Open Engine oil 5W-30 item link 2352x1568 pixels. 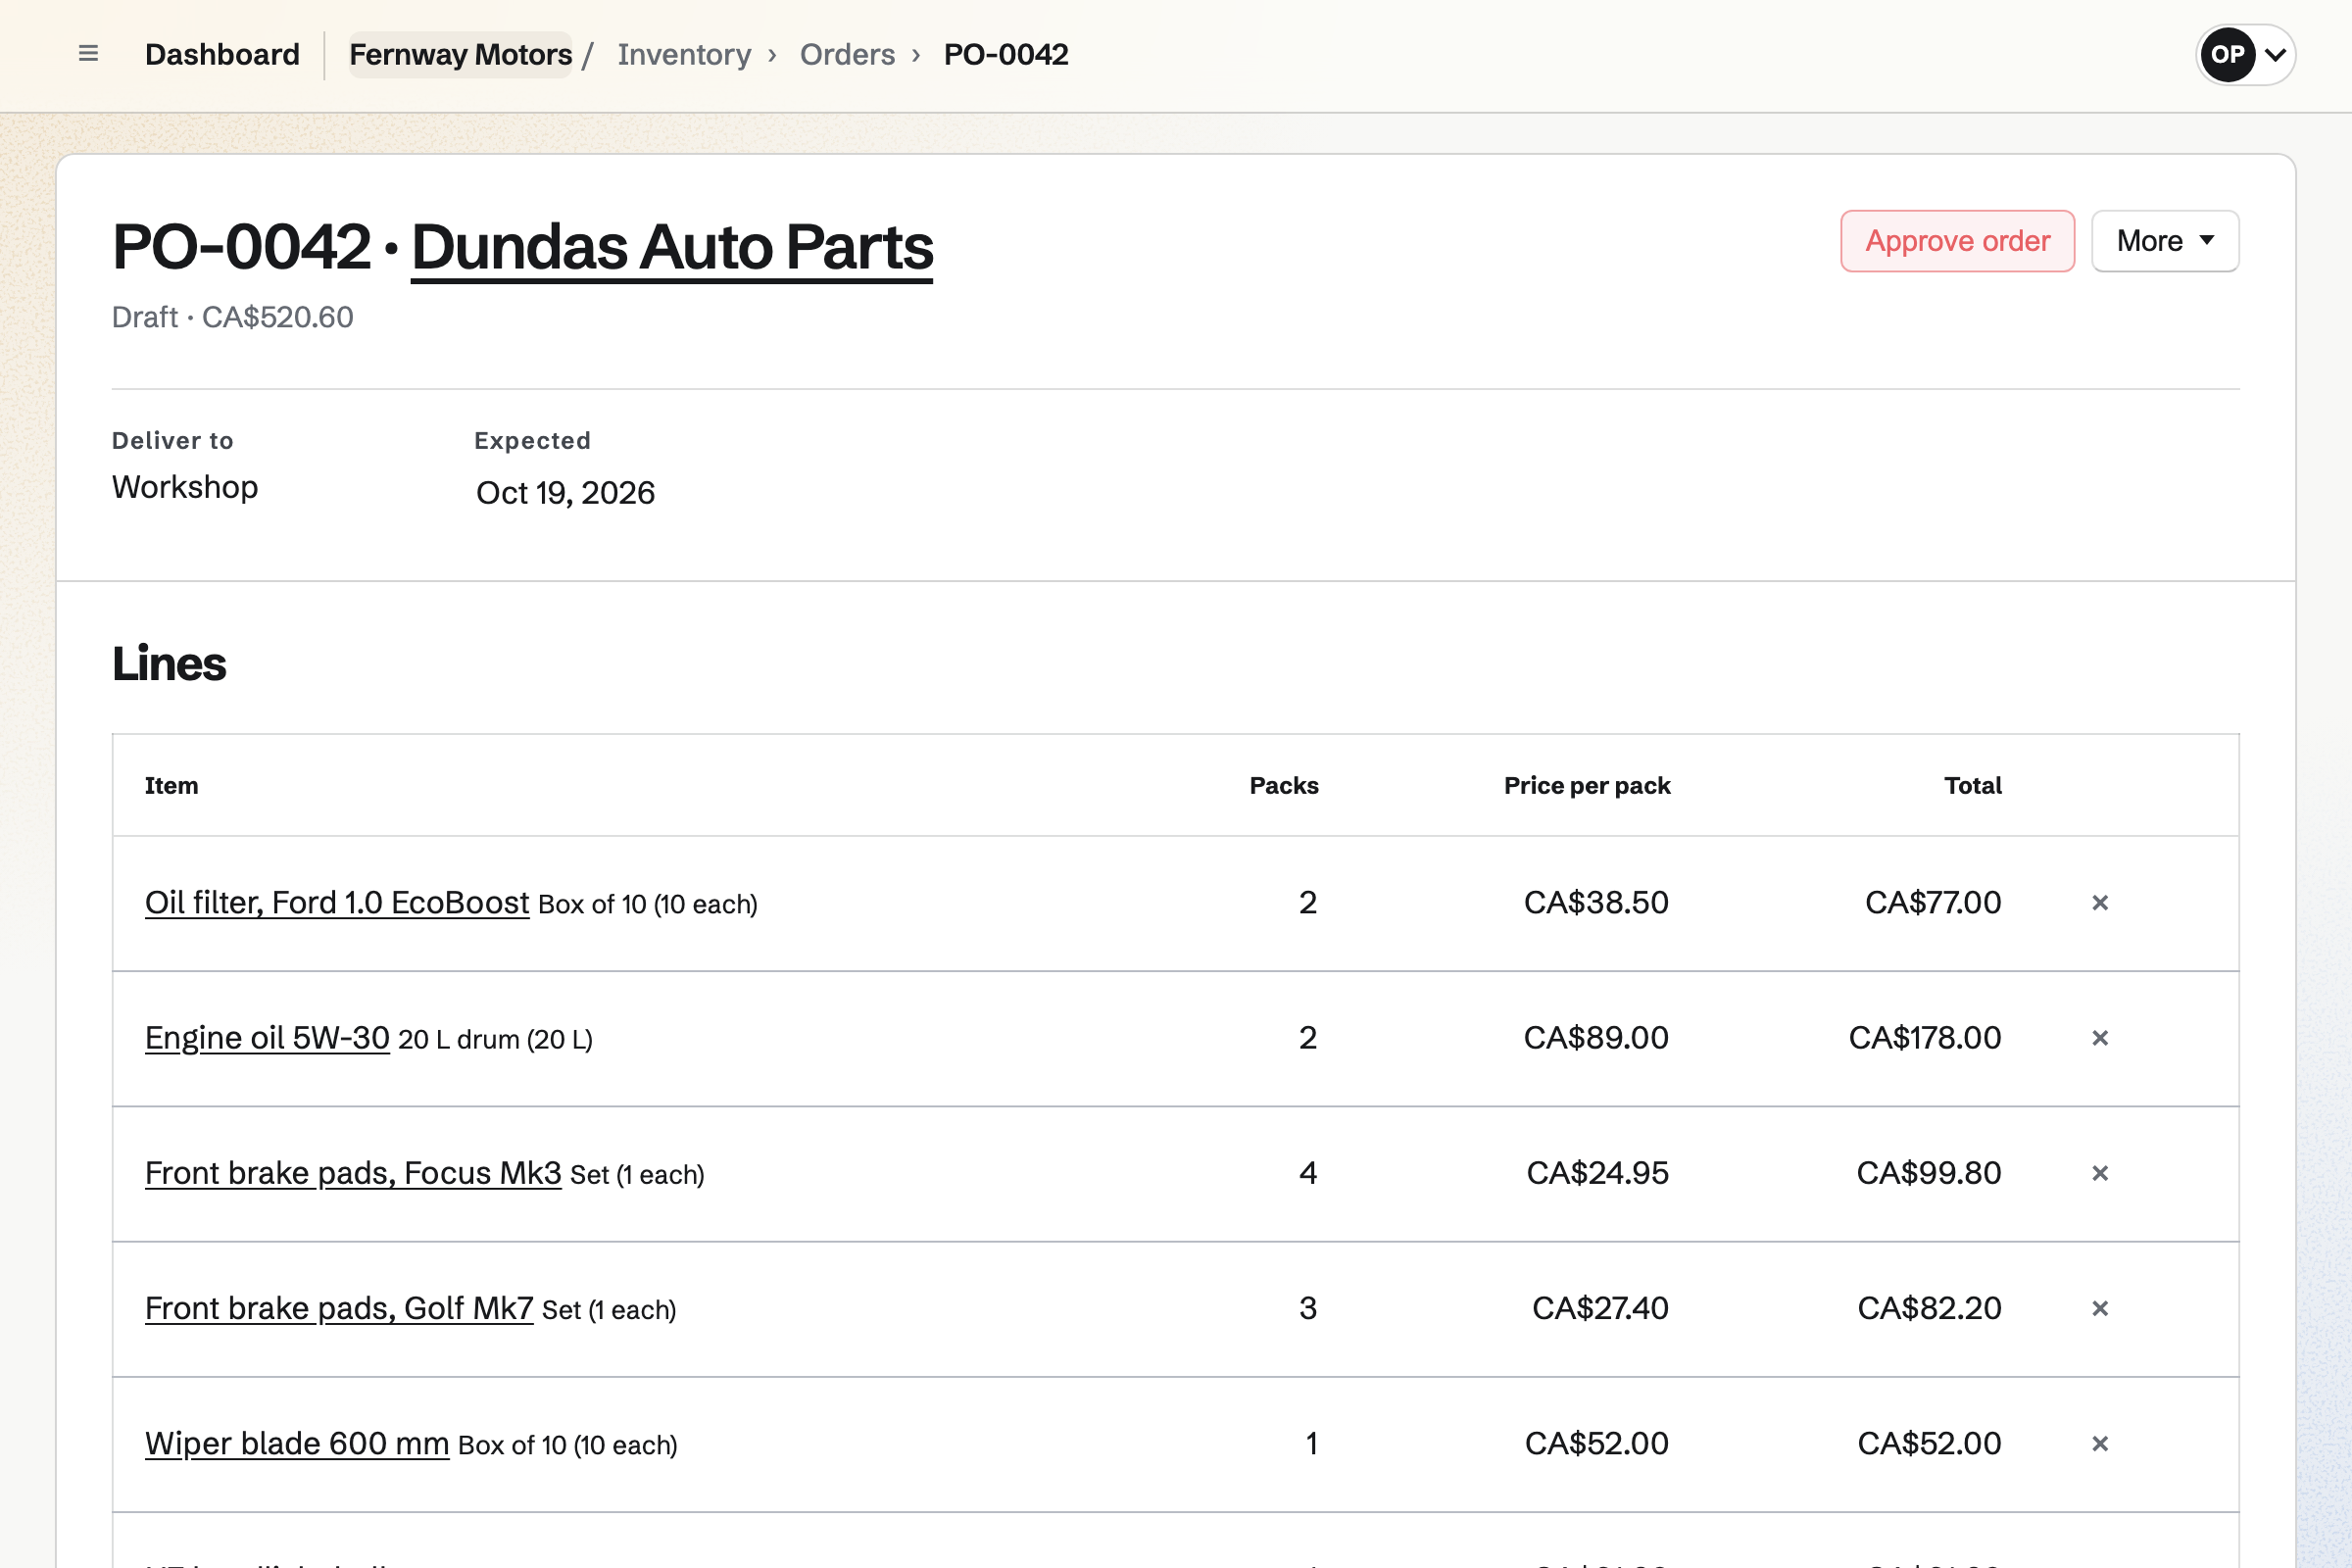coord(267,1037)
